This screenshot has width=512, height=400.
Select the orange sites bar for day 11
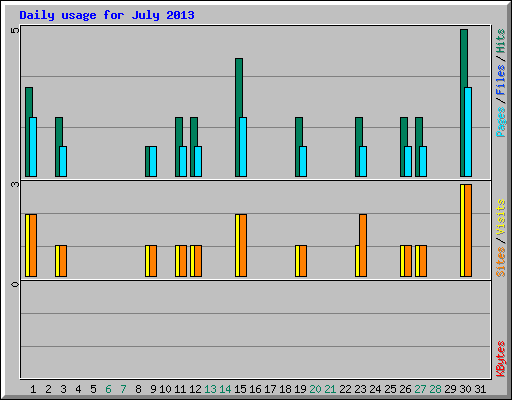[183, 261]
